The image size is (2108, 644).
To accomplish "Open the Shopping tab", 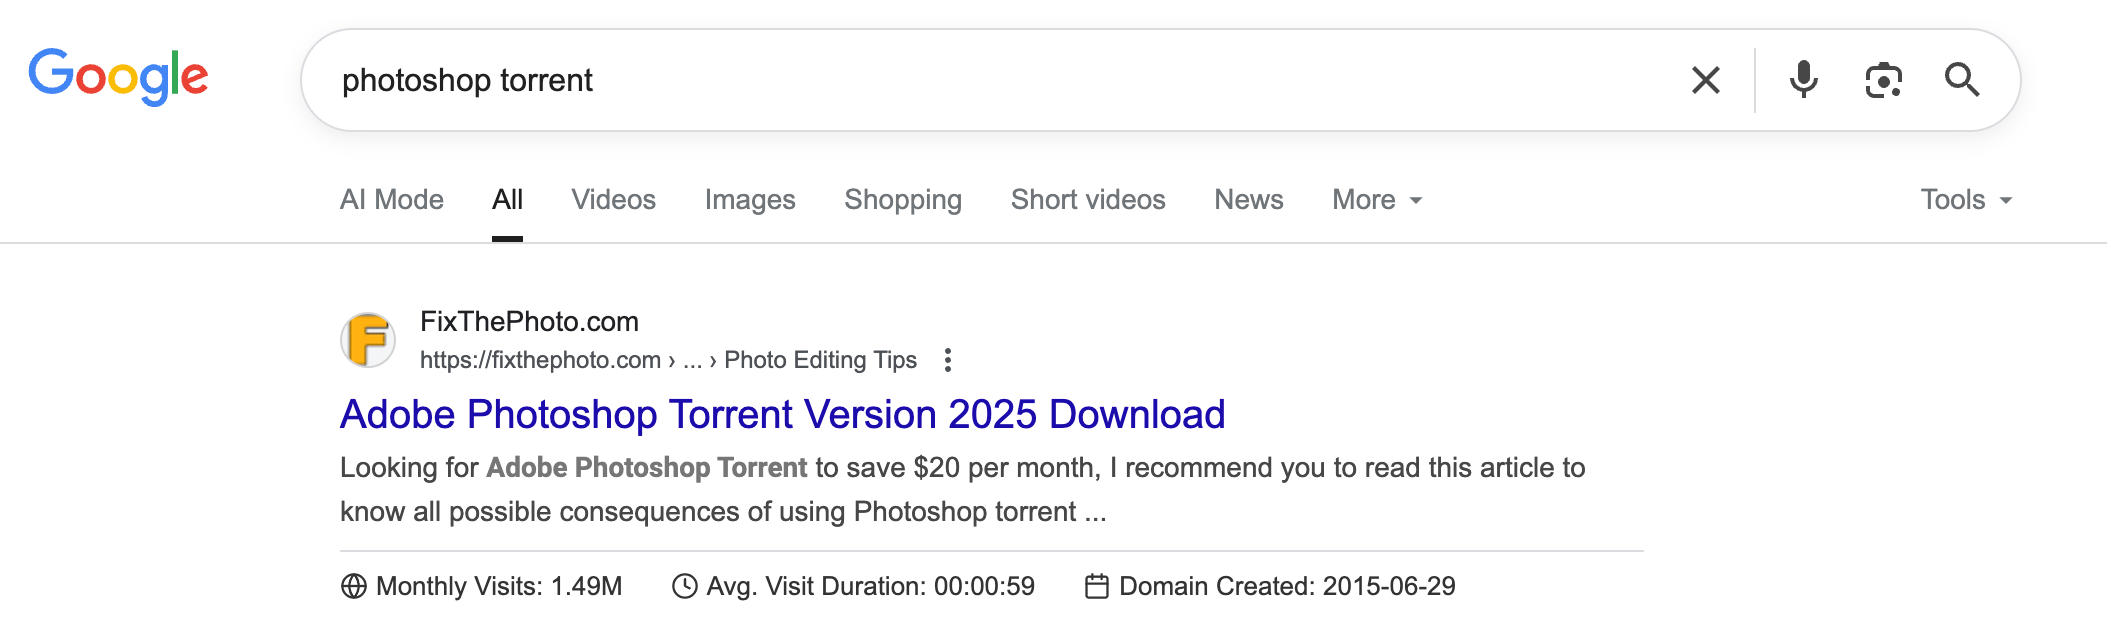I will pos(903,200).
